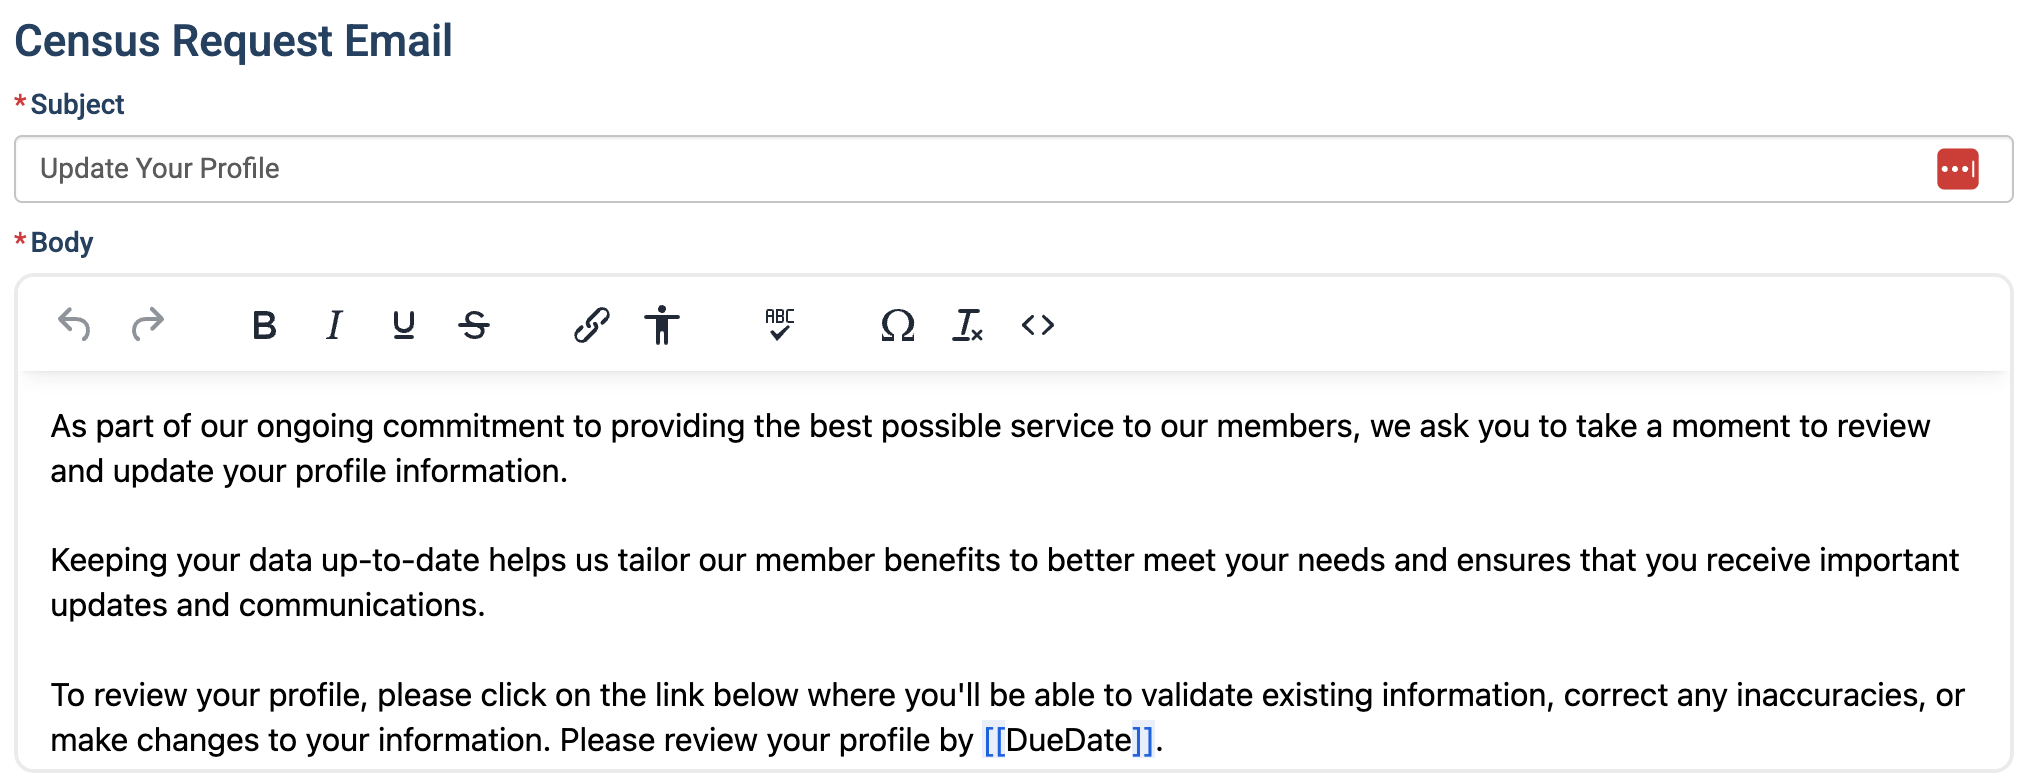Undo the last edit in body editor
Screen dimensions: 2030x780
[74, 325]
